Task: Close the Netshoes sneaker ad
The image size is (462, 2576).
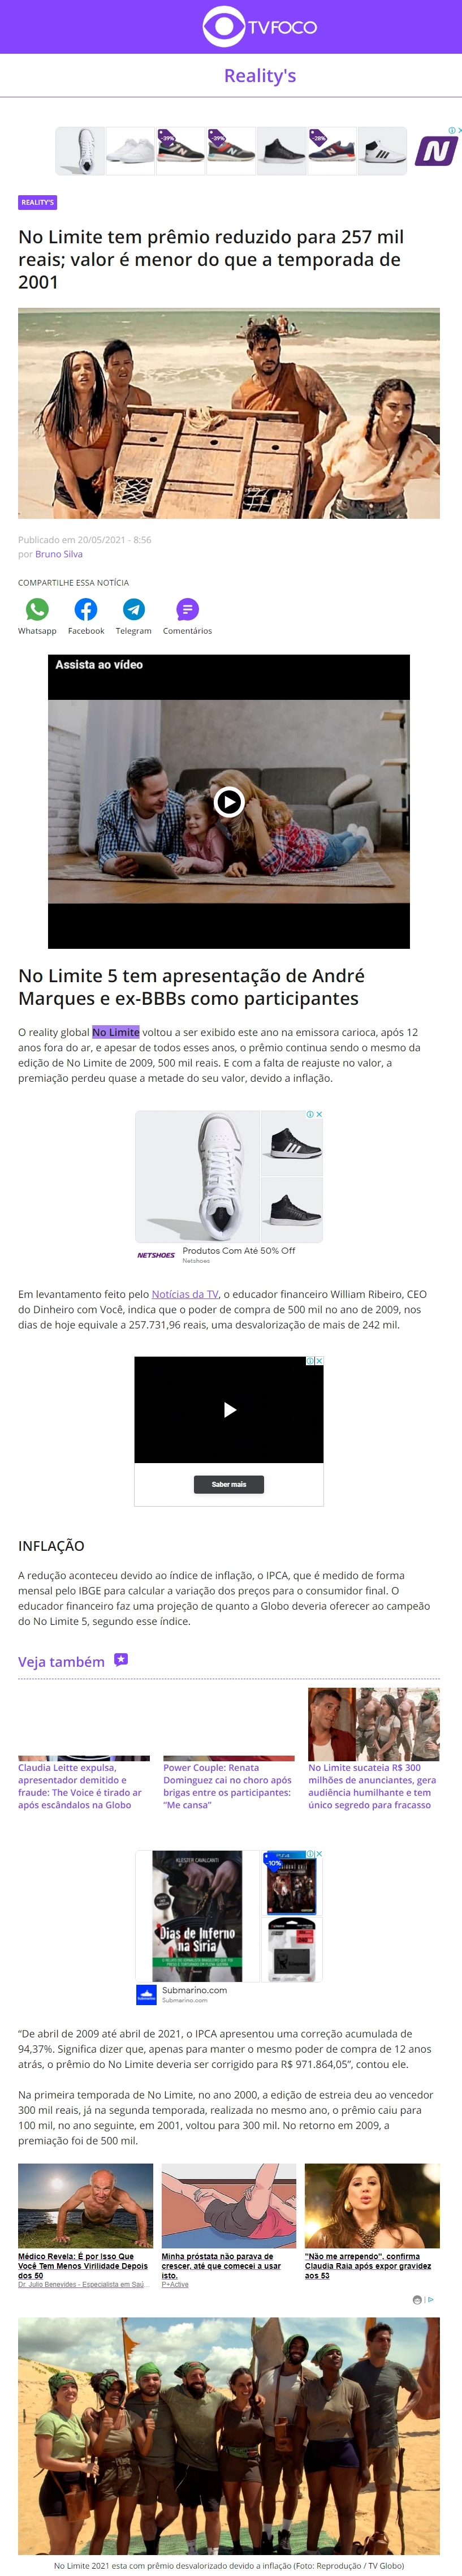Action: (319, 1114)
